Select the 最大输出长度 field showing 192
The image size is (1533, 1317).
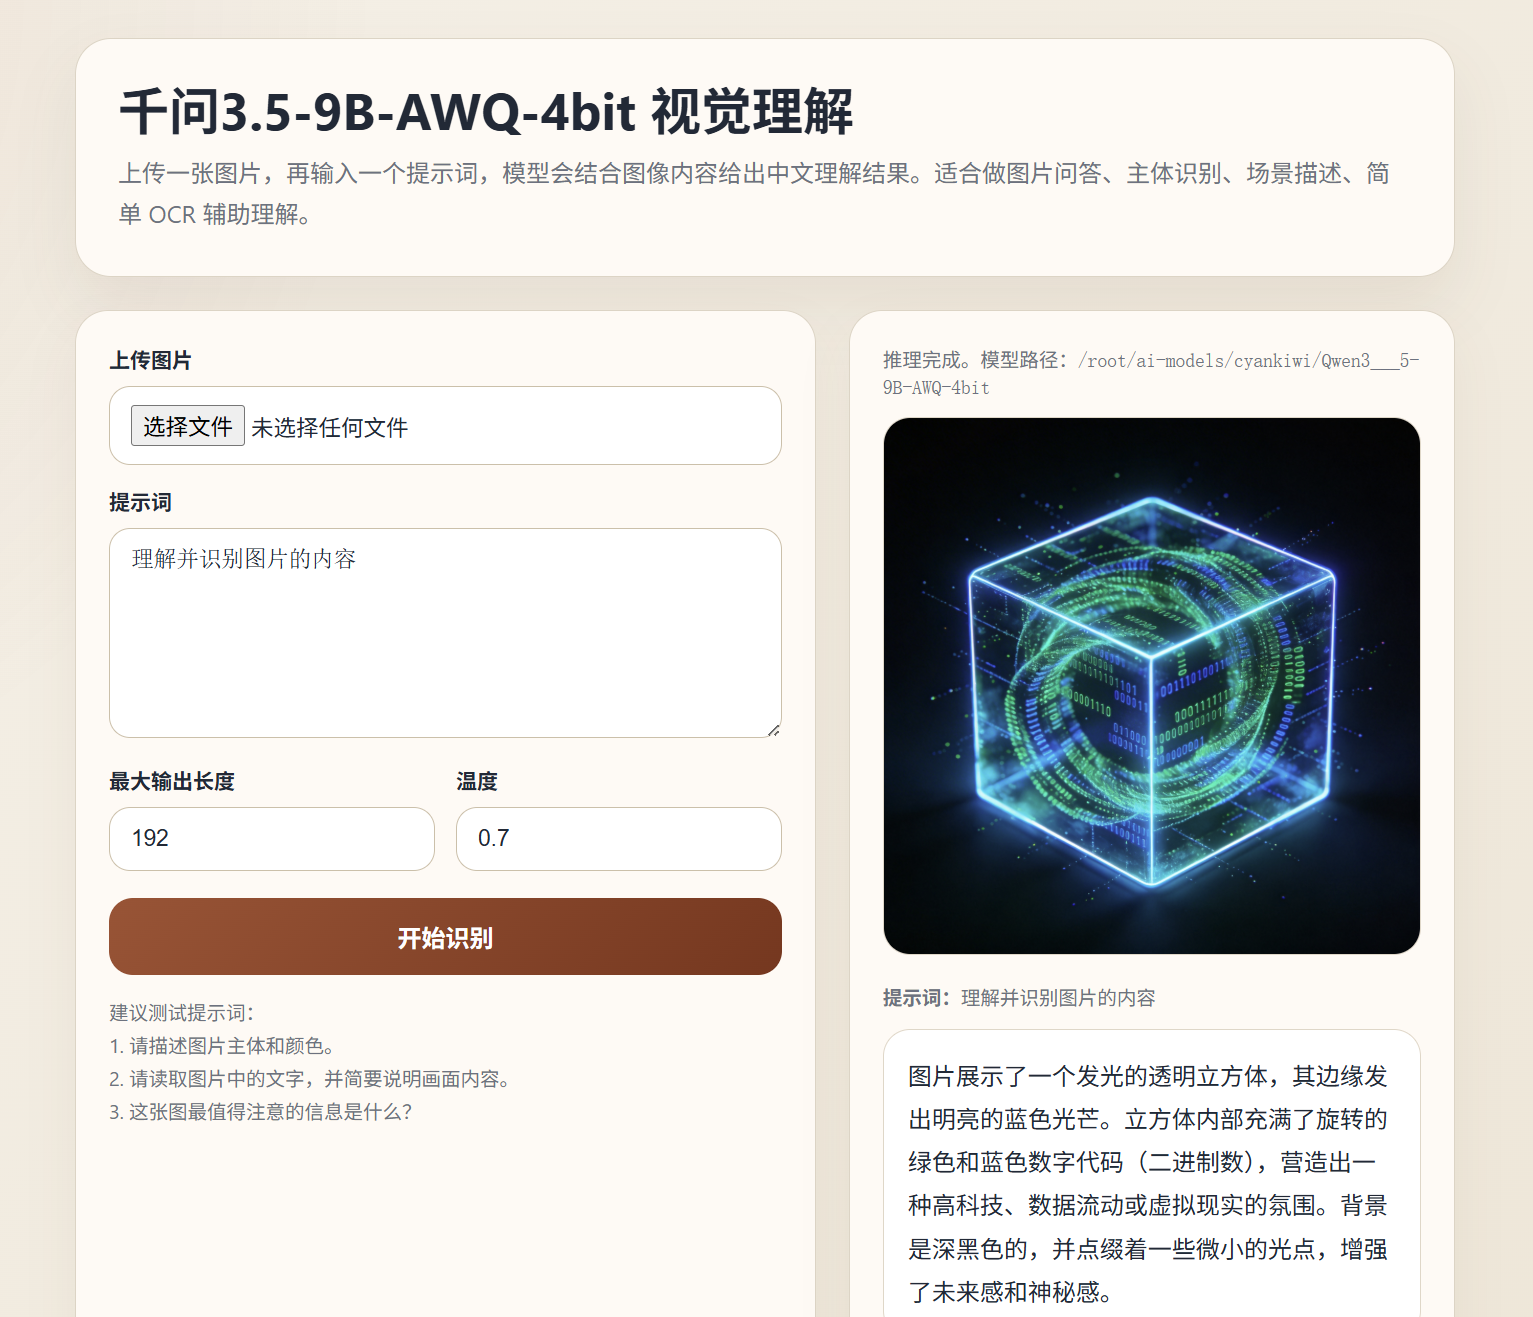(x=272, y=839)
